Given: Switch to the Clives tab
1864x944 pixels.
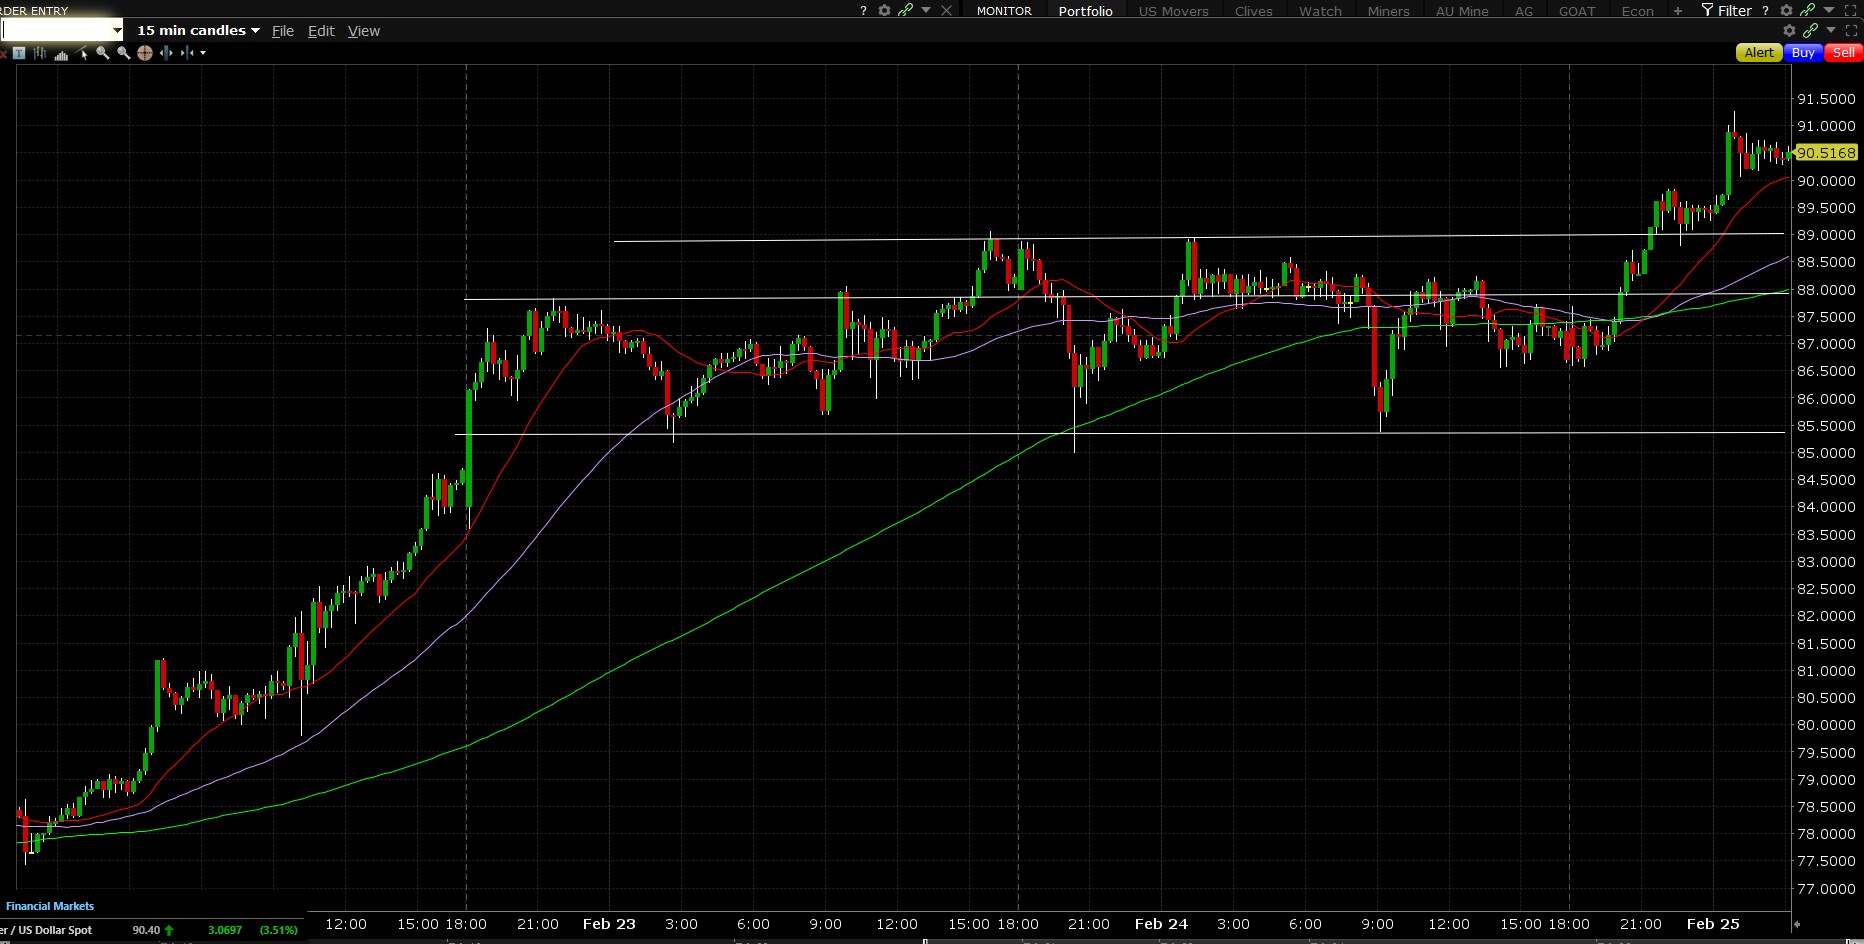Looking at the screenshot, I should pyautogui.click(x=1253, y=11).
